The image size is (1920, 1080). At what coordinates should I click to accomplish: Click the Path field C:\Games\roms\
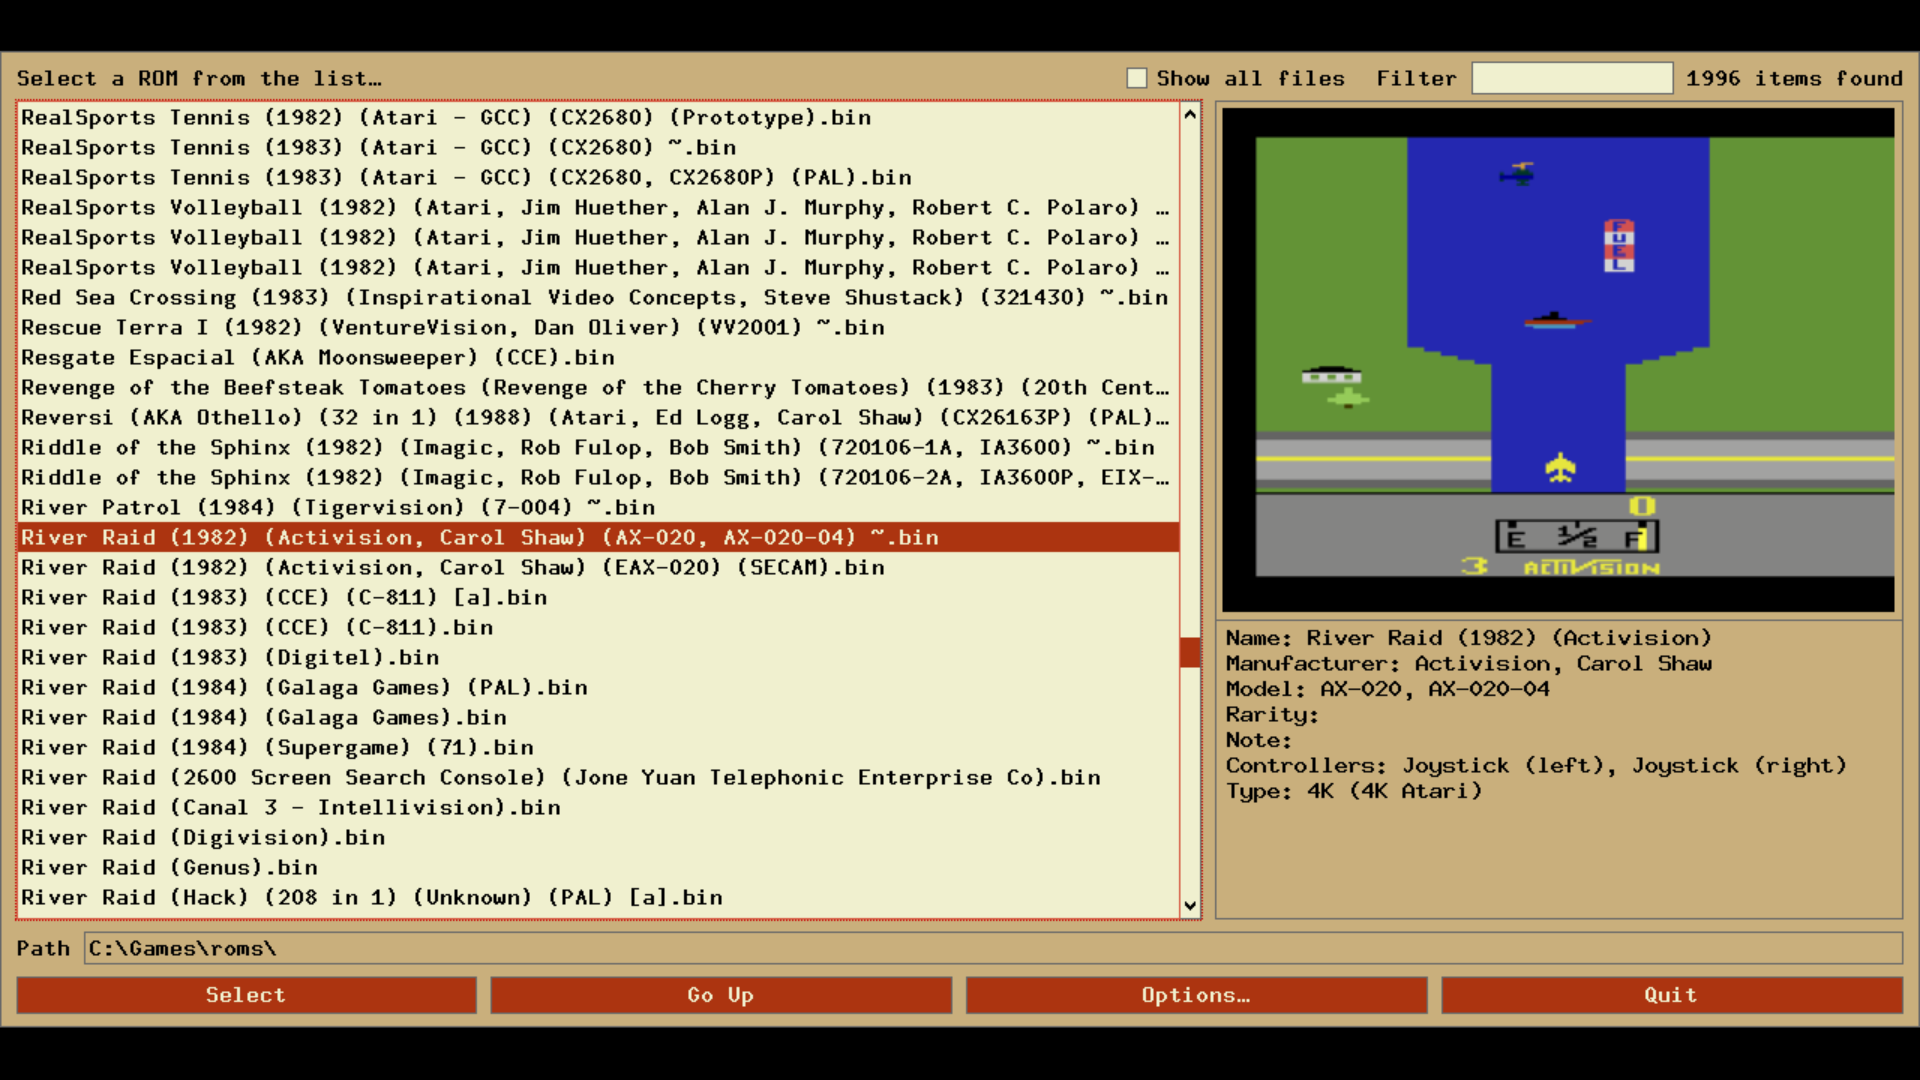pyautogui.click(x=993, y=948)
